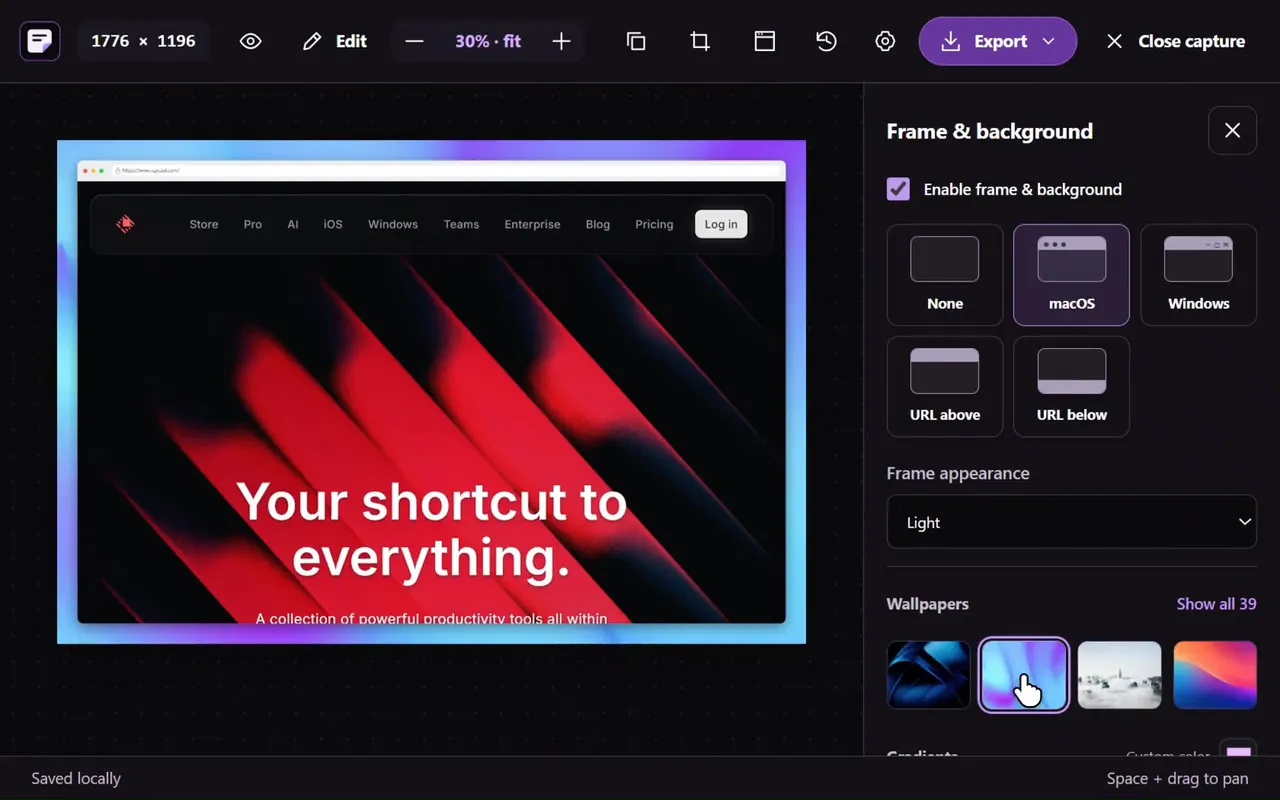
Task: Click Enterprise in captured page navigation
Action: pos(532,224)
